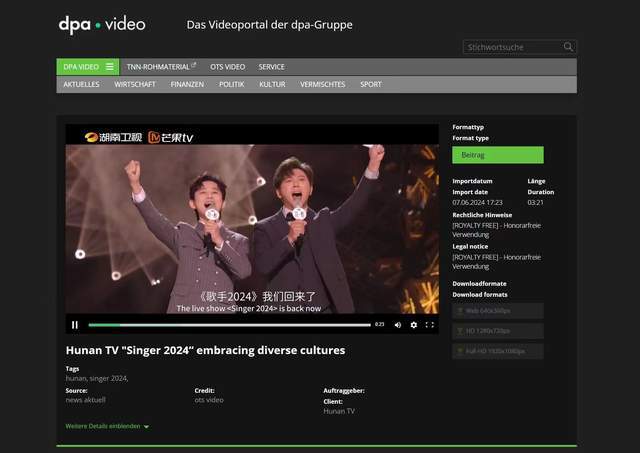Go to the SPORT category
Viewport: 640px width, 453px height.
pyautogui.click(x=371, y=85)
